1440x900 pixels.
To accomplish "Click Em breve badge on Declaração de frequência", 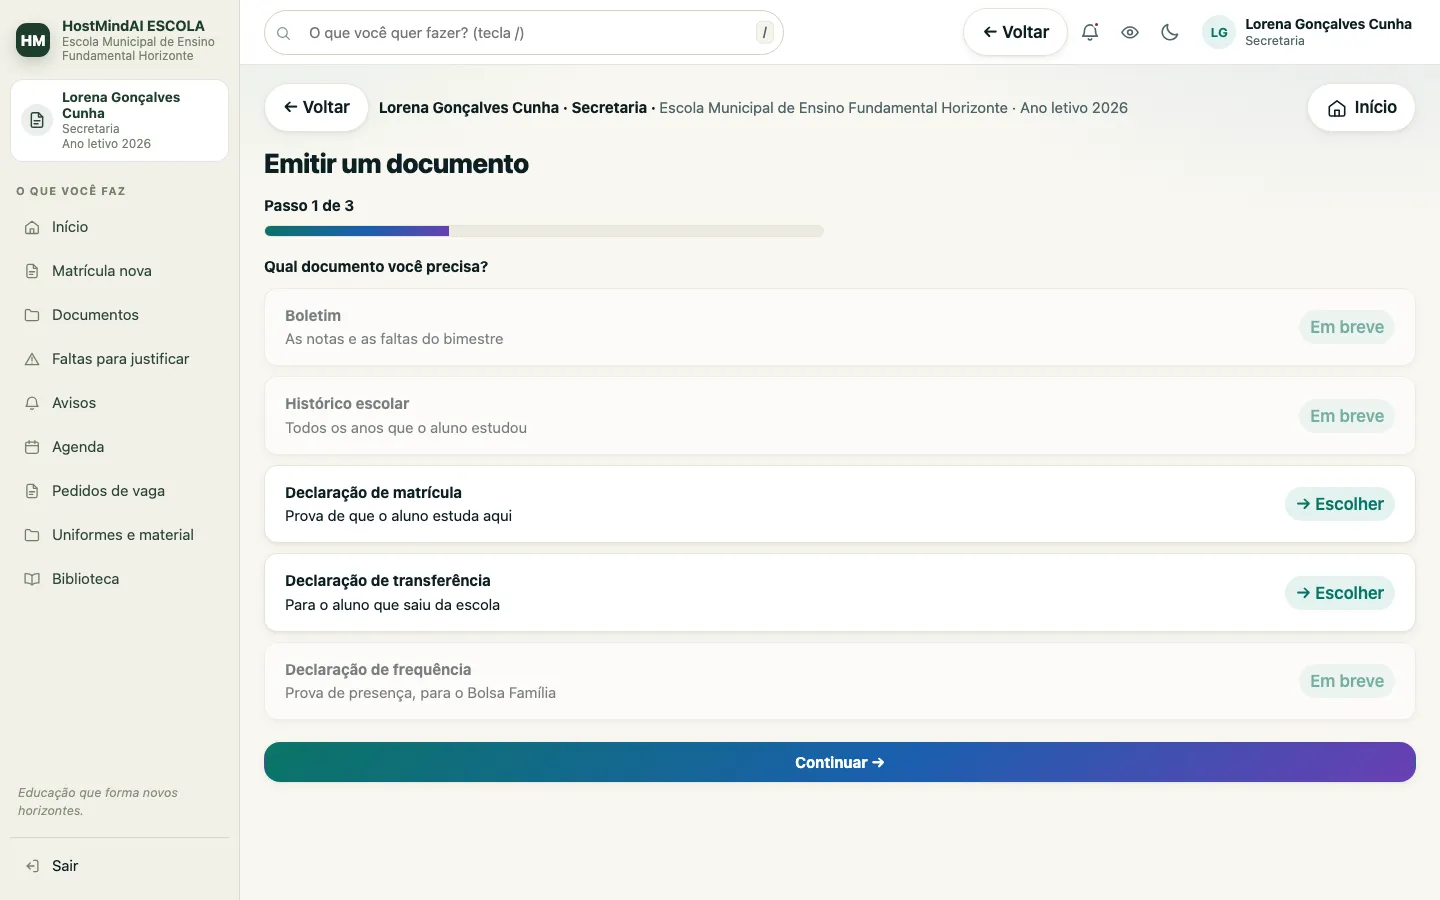I will [x=1347, y=681].
